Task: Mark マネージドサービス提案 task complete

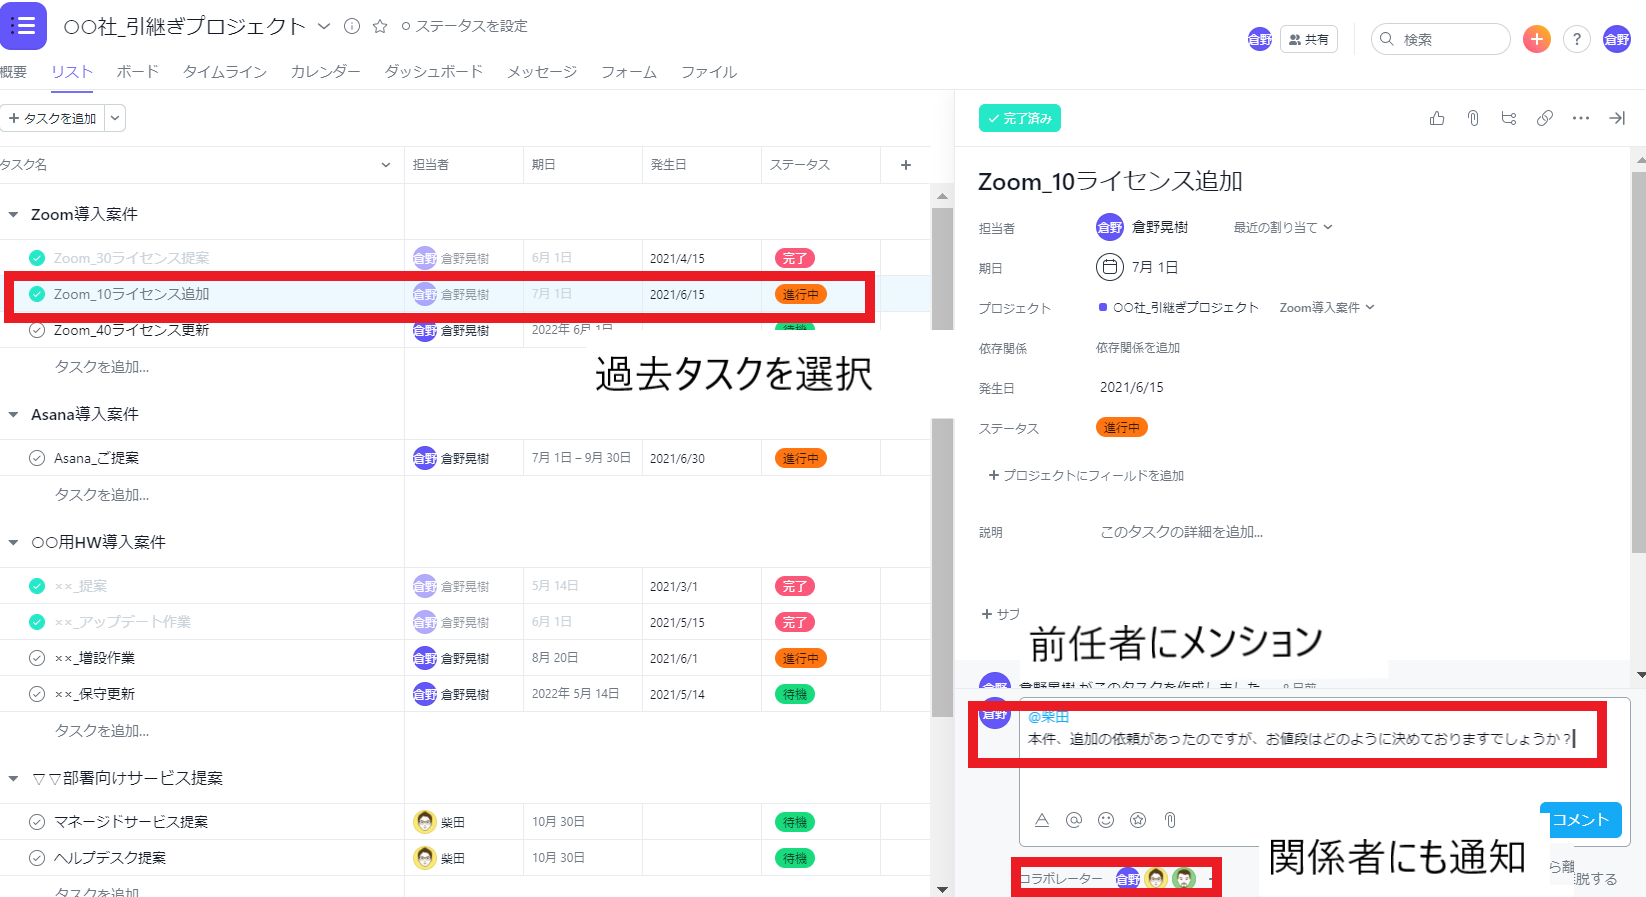Action: 37,822
